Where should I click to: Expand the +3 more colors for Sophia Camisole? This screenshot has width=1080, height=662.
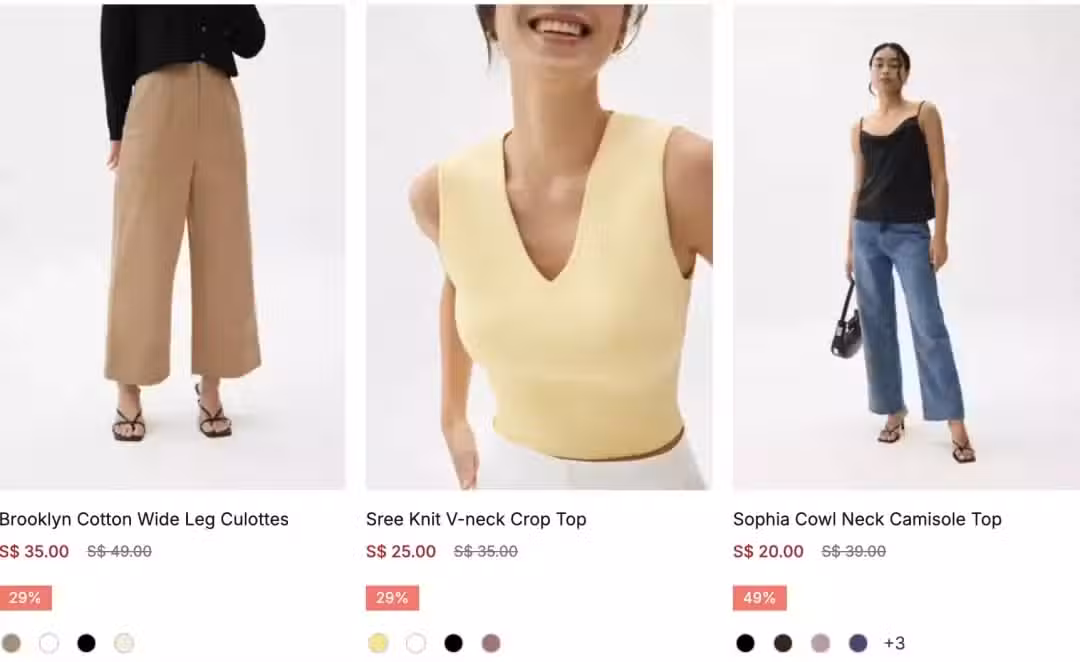pos(894,643)
